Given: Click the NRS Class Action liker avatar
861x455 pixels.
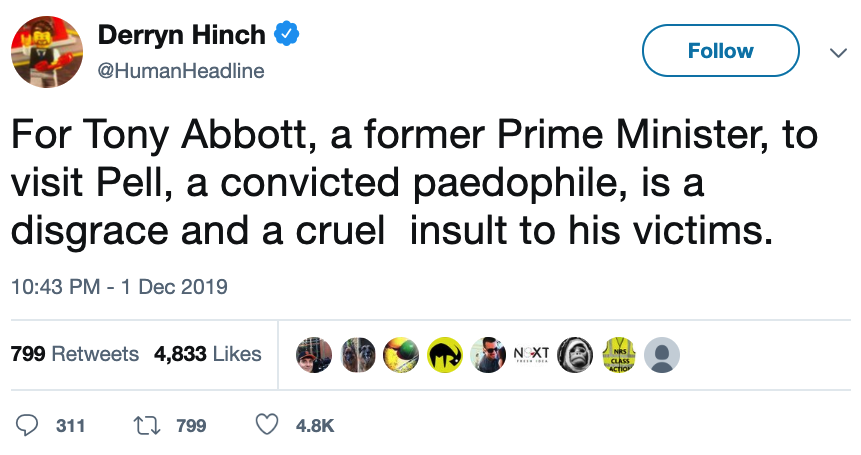Looking at the screenshot, I should pyautogui.click(x=618, y=354).
